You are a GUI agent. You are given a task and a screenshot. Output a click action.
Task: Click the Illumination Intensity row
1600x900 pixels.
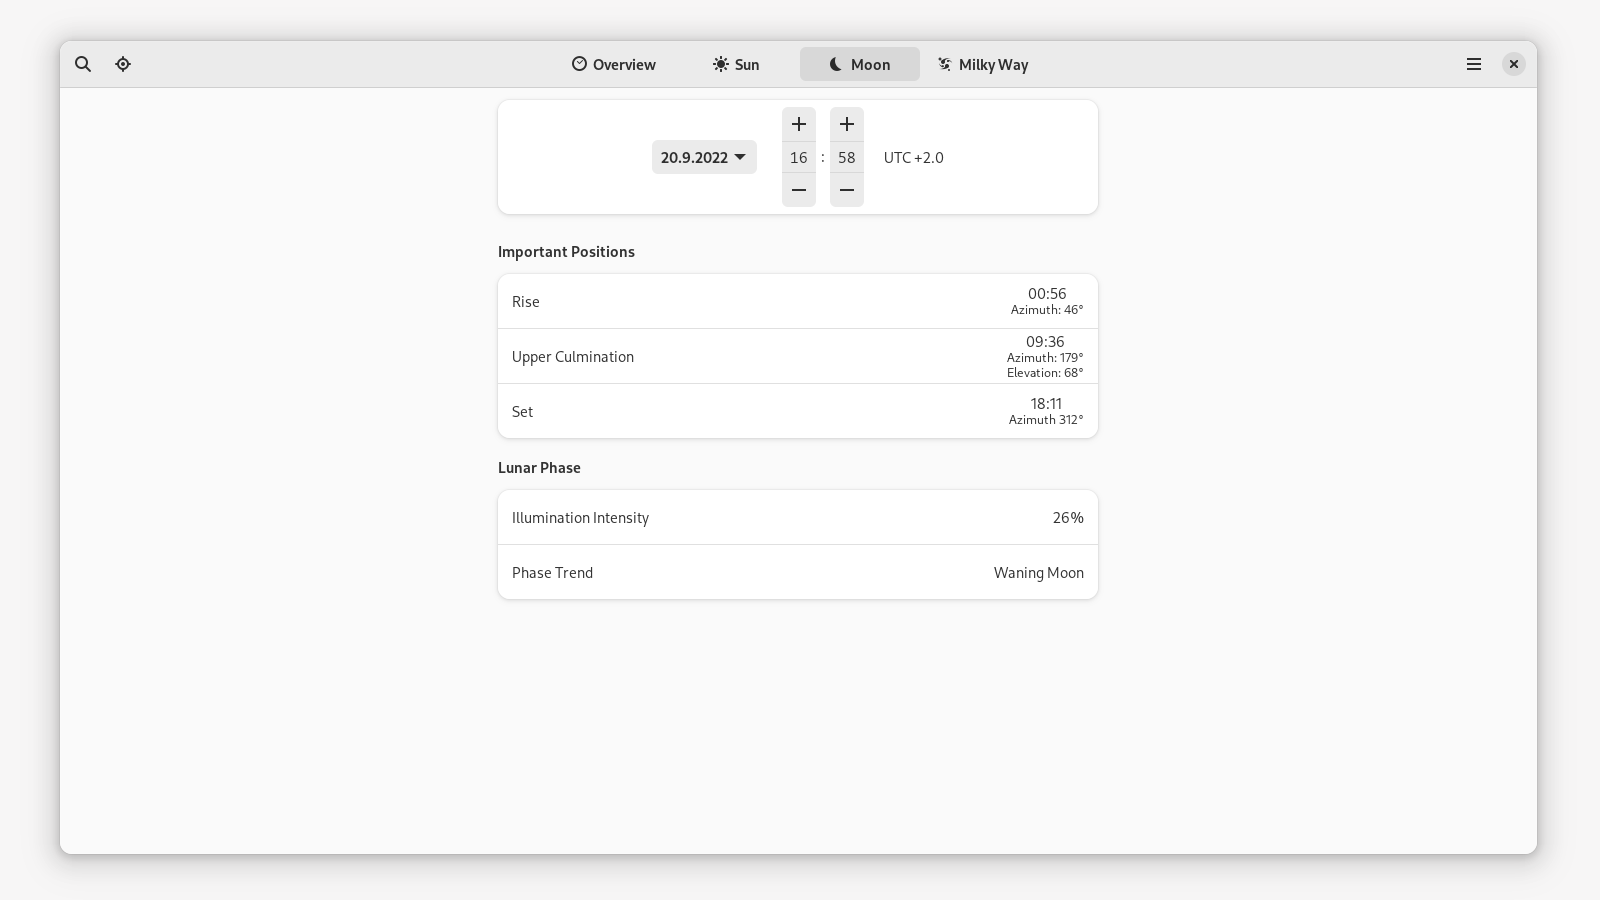(x=797, y=517)
